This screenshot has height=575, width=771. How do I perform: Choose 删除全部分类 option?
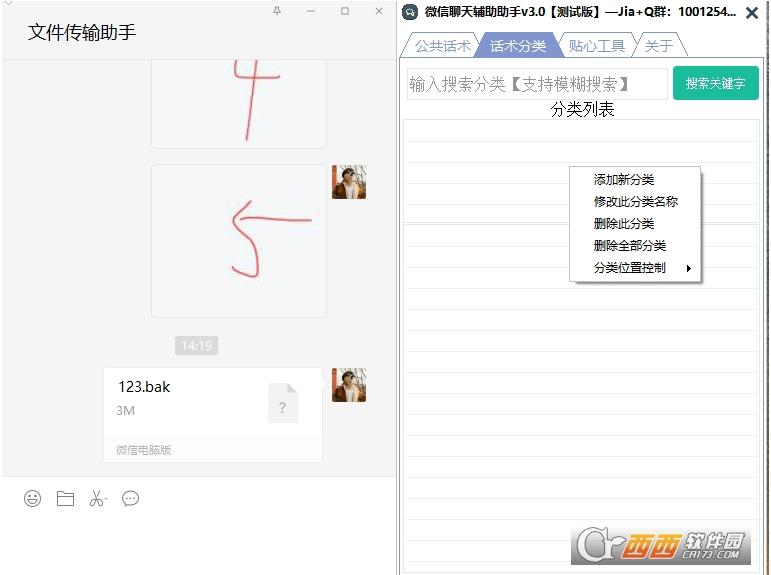point(629,246)
